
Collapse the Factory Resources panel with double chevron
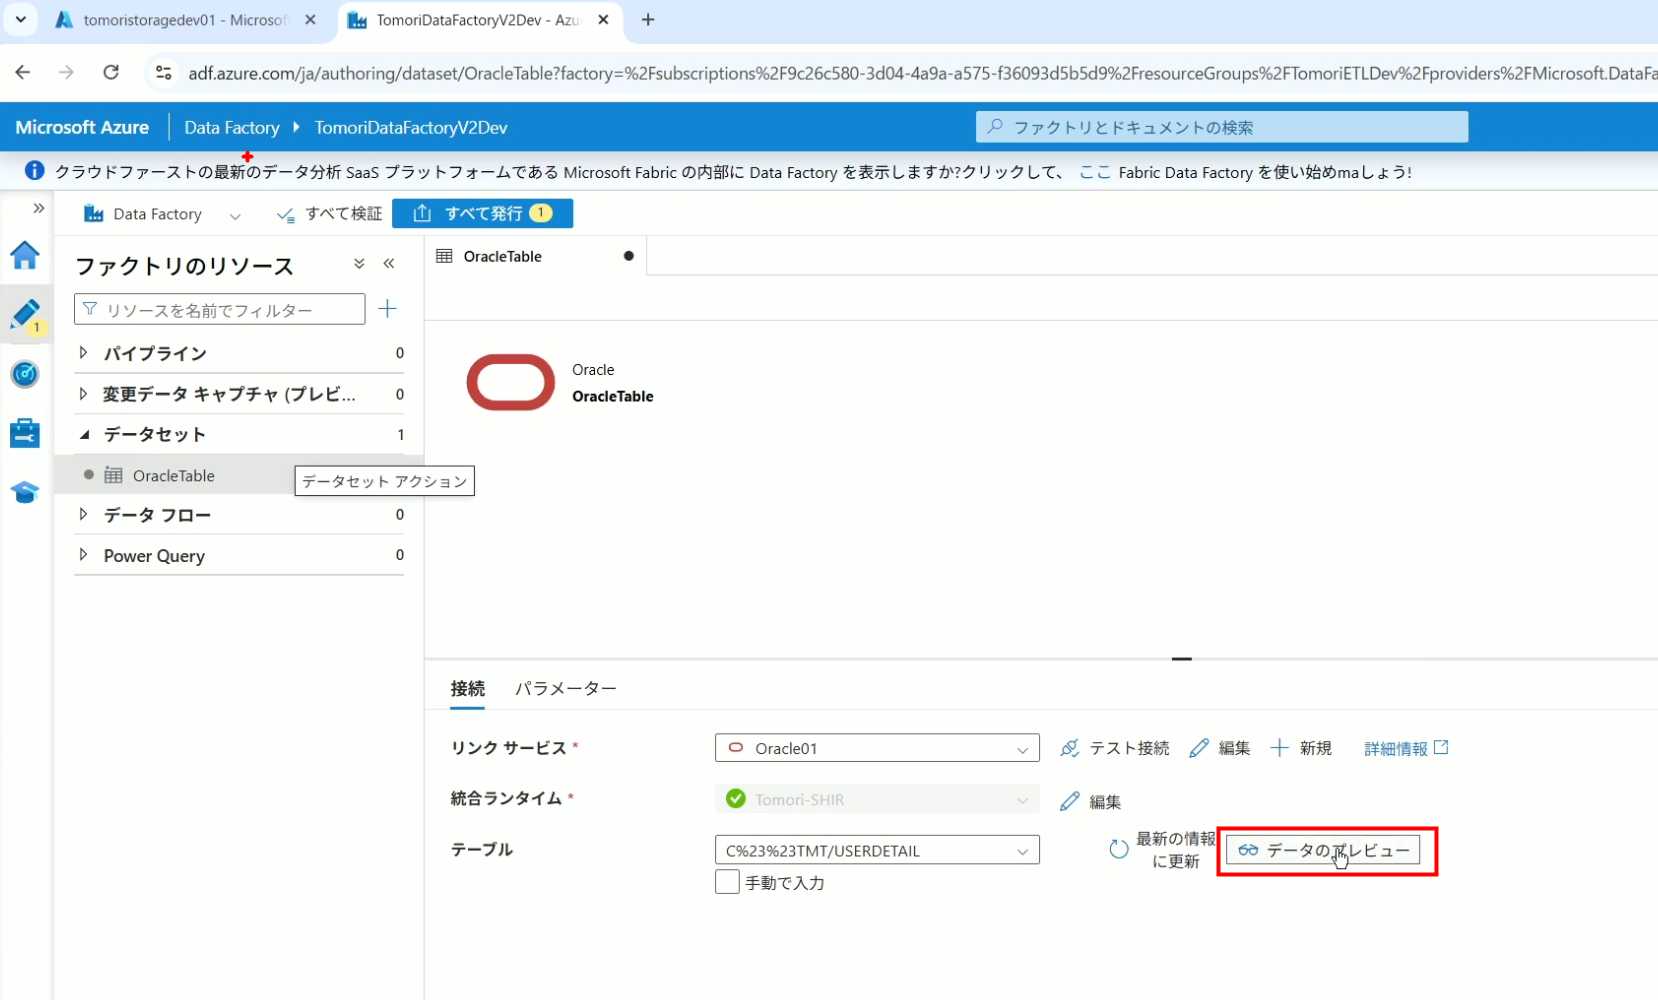389,264
